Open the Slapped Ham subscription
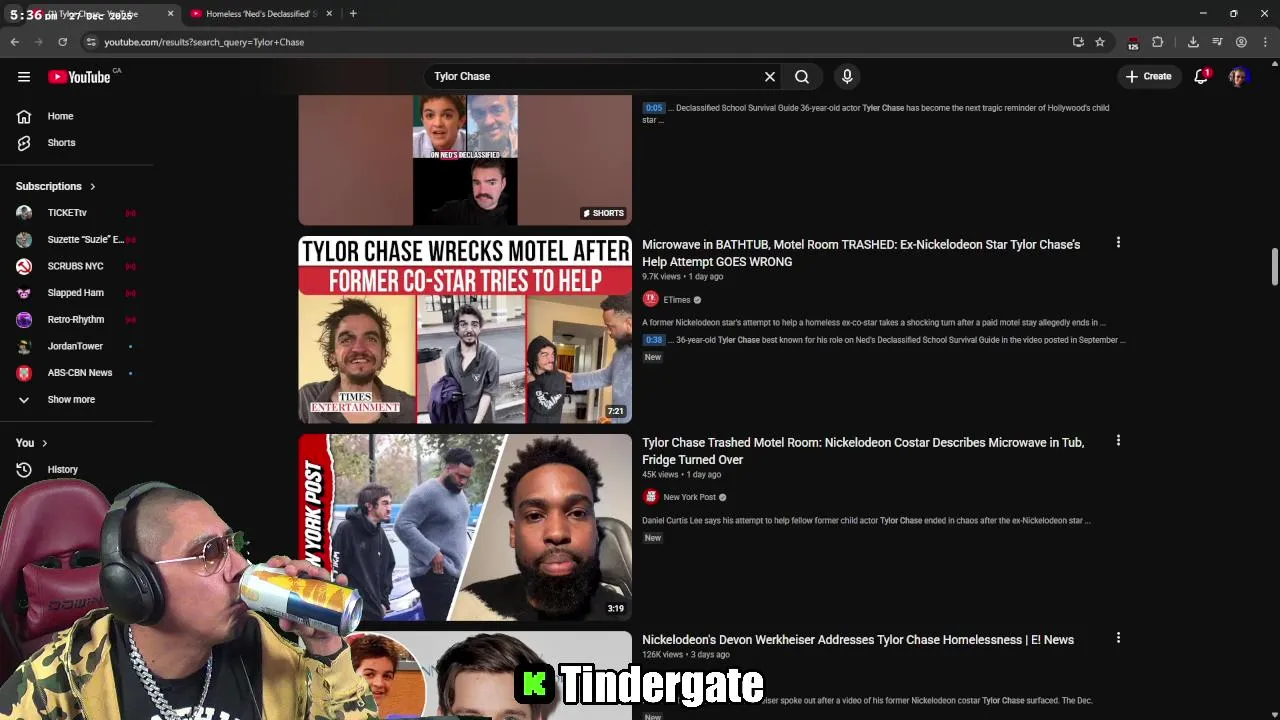The width and height of the screenshot is (1280, 720). tap(76, 293)
